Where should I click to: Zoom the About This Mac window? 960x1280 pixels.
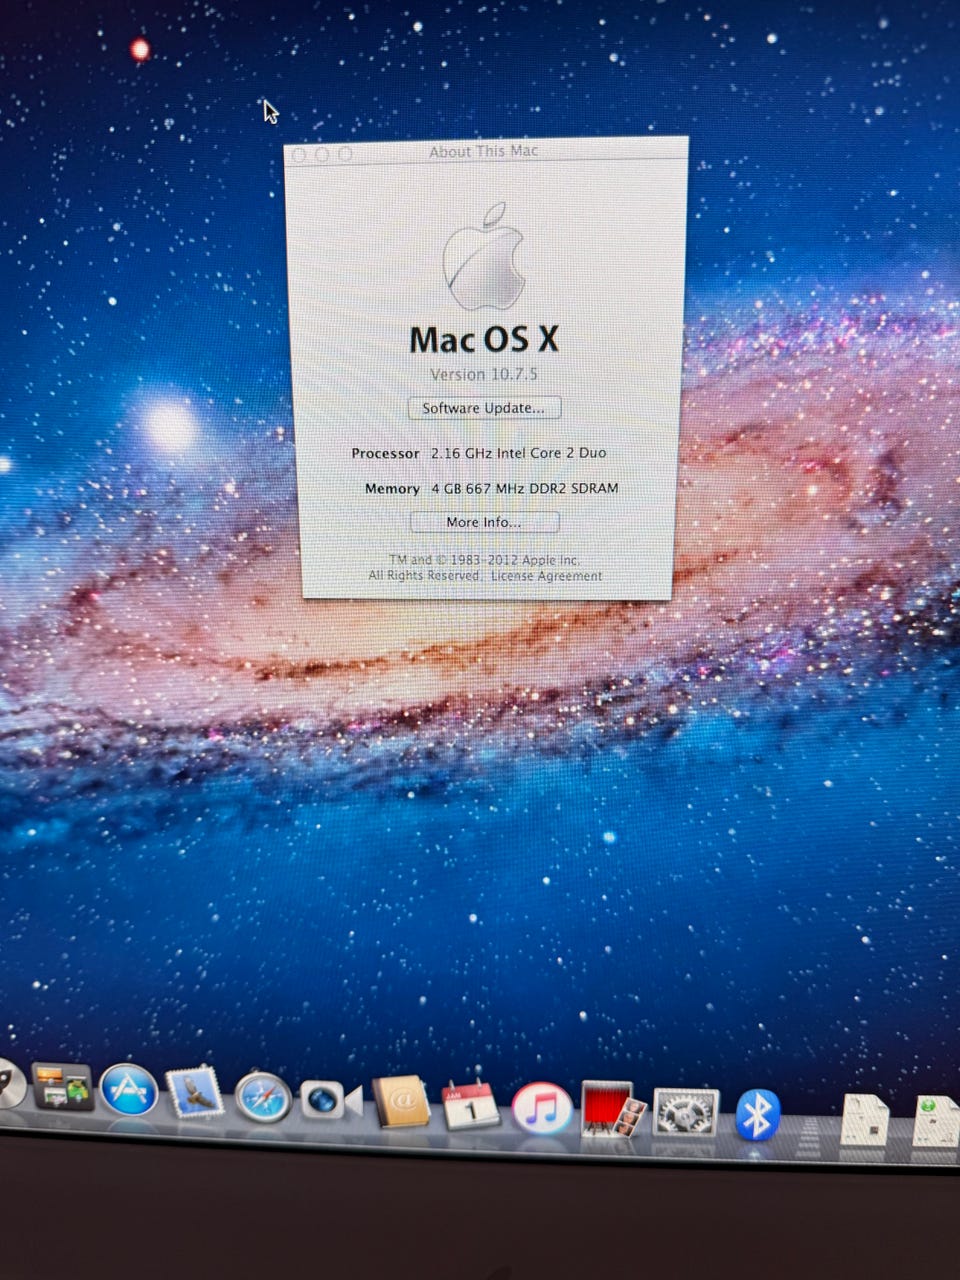pyautogui.click(x=345, y=154)
